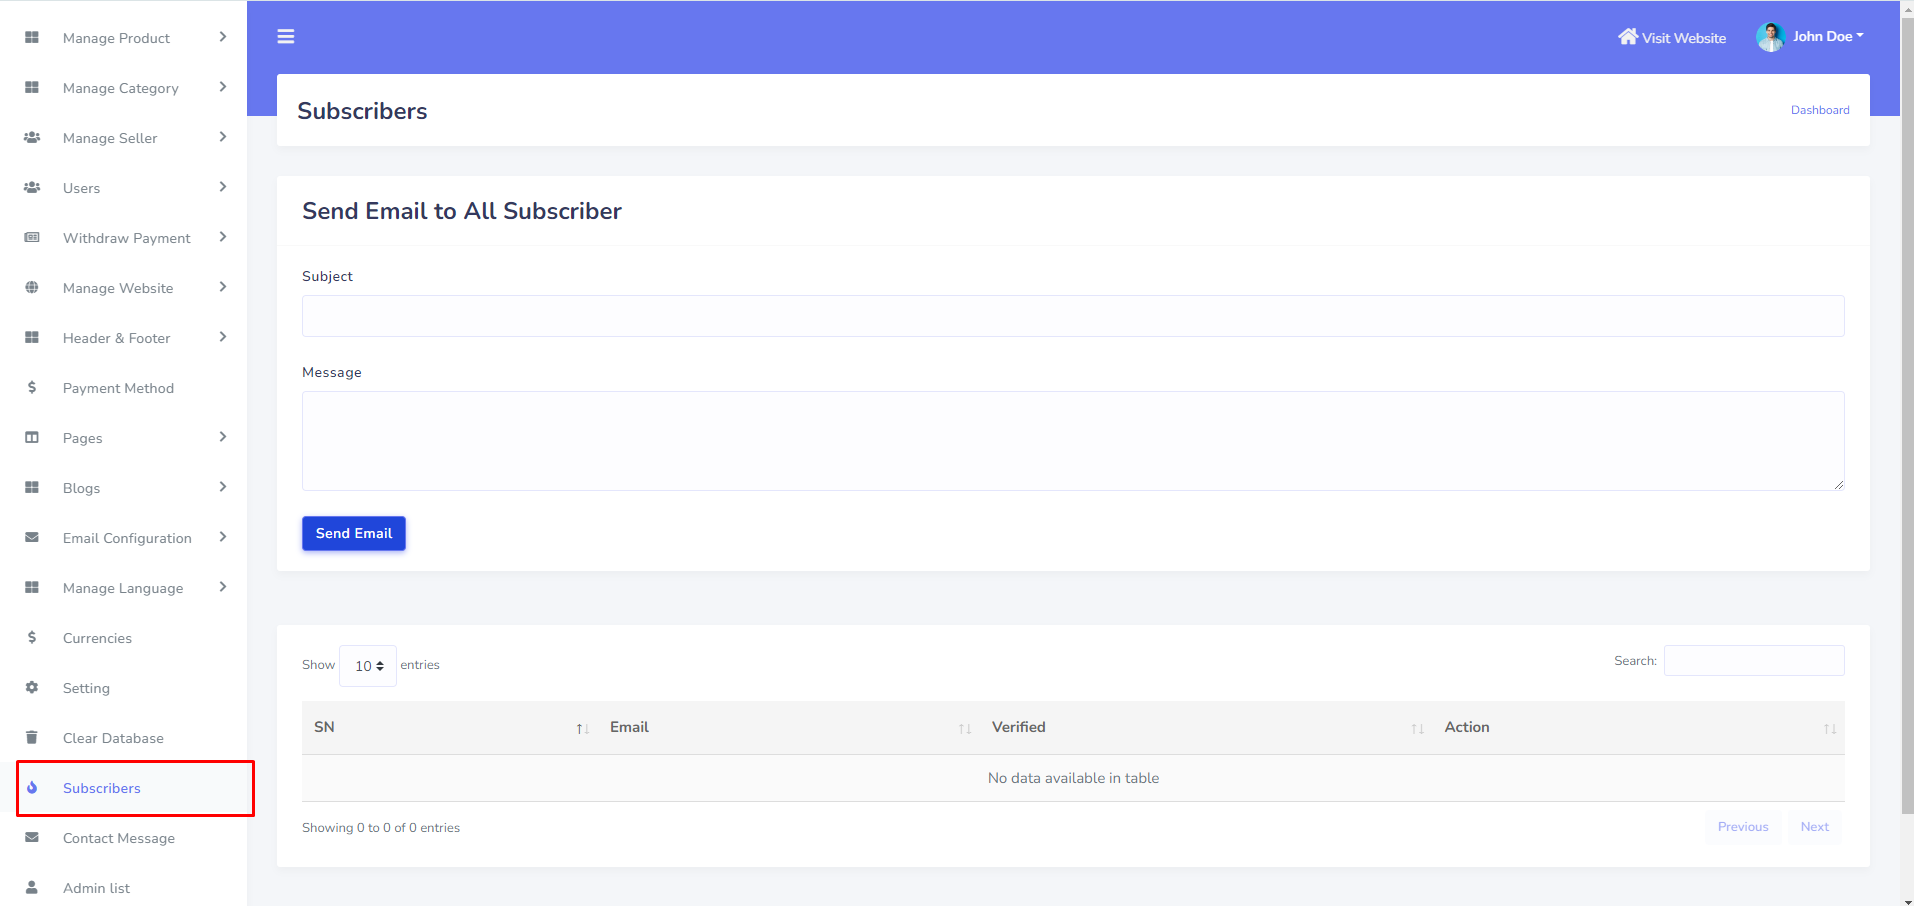Sort table by SN column arrows
1914x906 pixels.
(582, 728)
